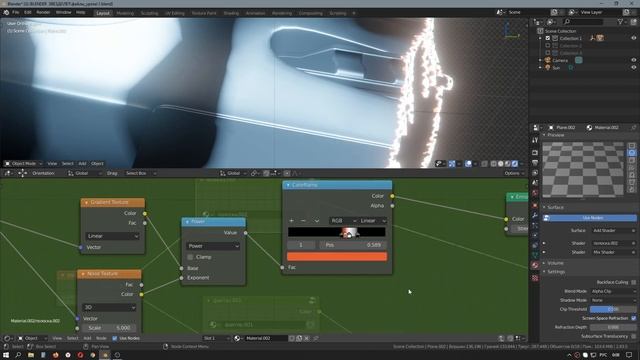
Task: Adjust Clip Threshold slider
Action: pyautogui.click(x=613, y=309)
